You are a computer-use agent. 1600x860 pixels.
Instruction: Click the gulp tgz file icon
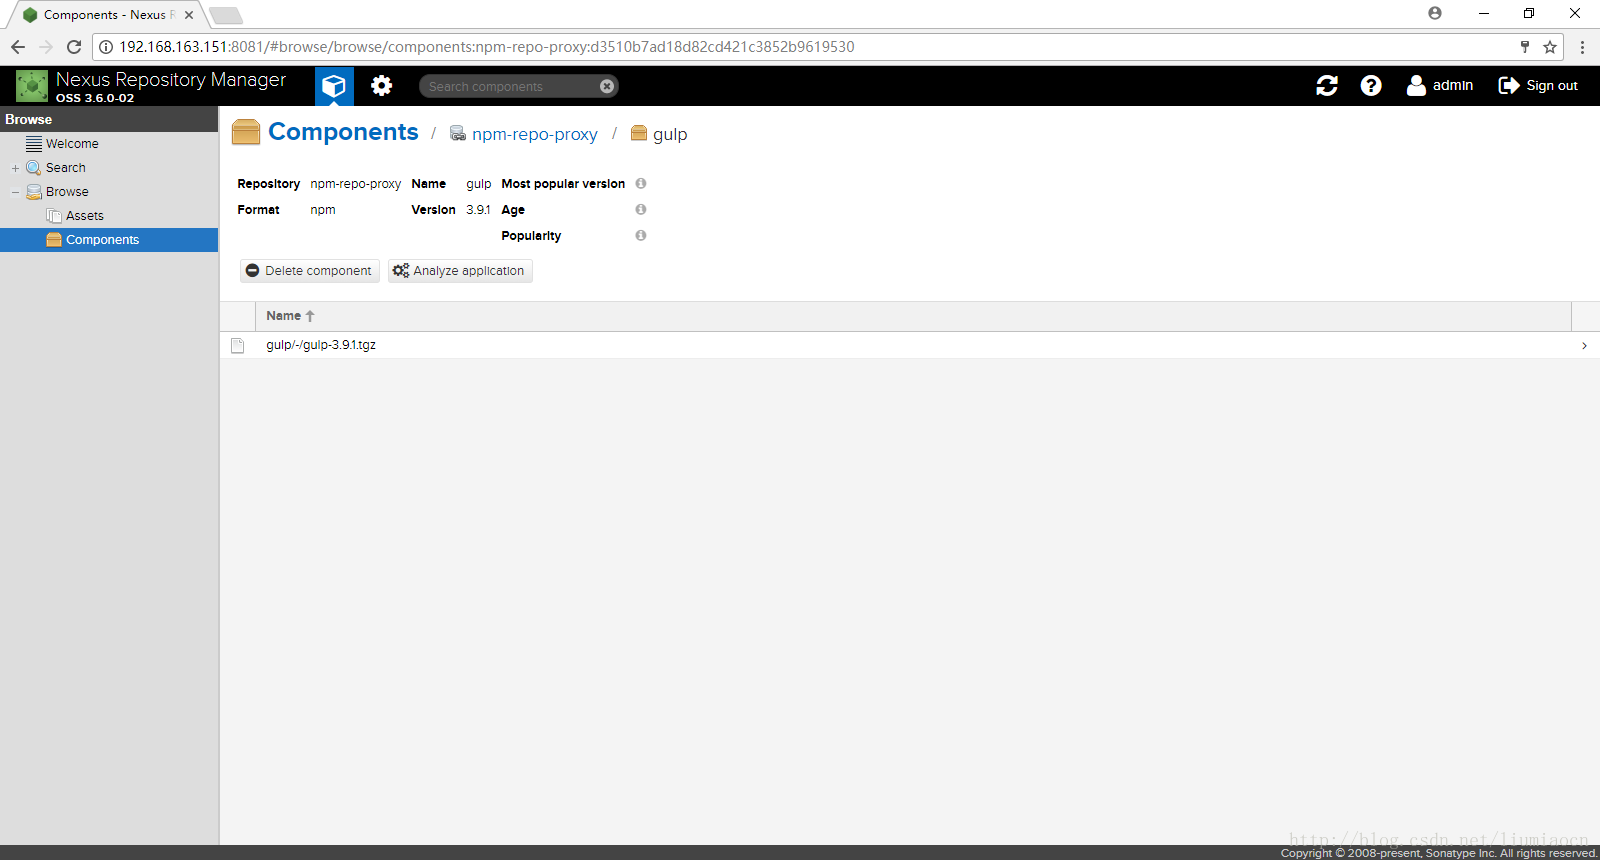tap(238, 345)
